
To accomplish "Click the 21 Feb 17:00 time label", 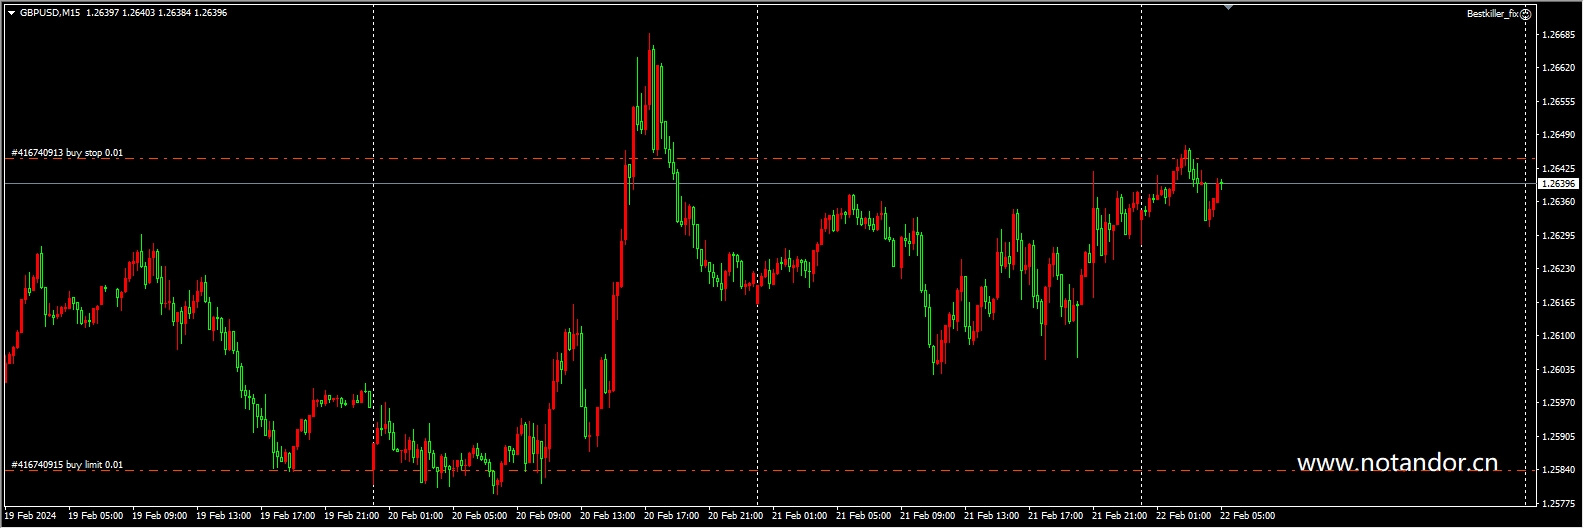I will pos(1056,517).
